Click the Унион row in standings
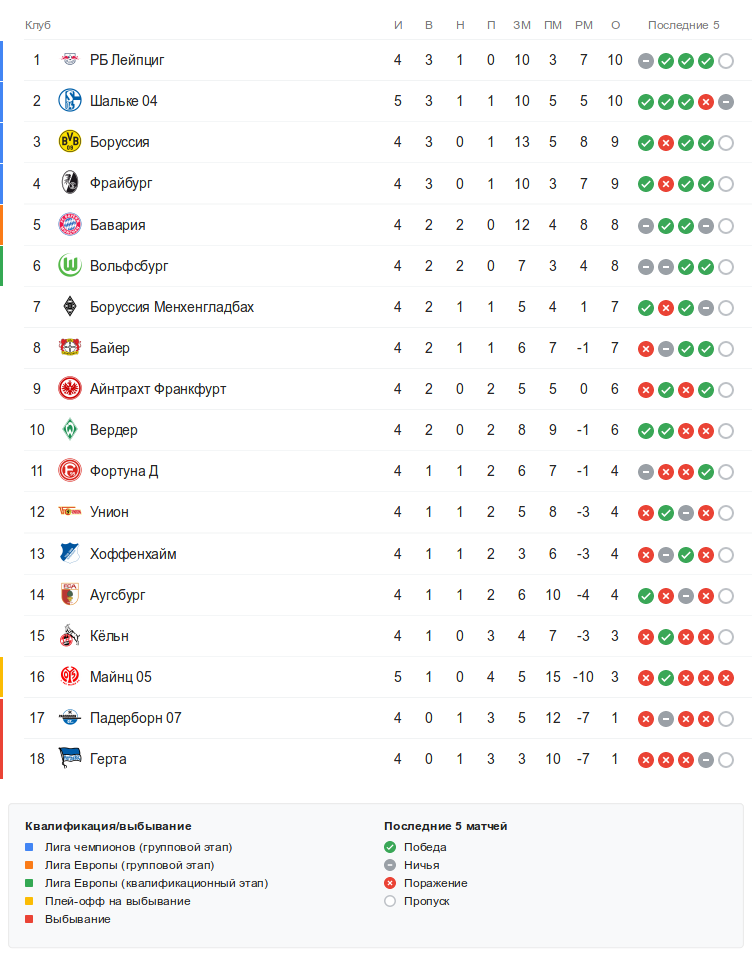The width and height of the screenshot is (752, 956). pos(109,512)
